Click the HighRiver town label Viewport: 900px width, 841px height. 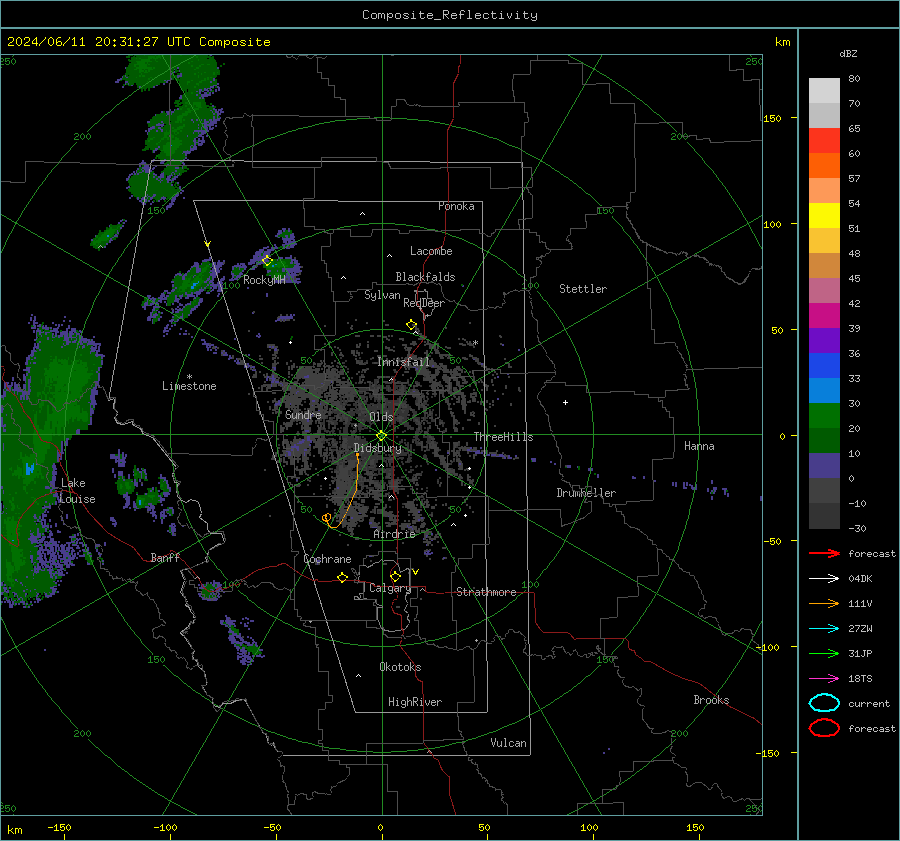(x=415, y=702)
